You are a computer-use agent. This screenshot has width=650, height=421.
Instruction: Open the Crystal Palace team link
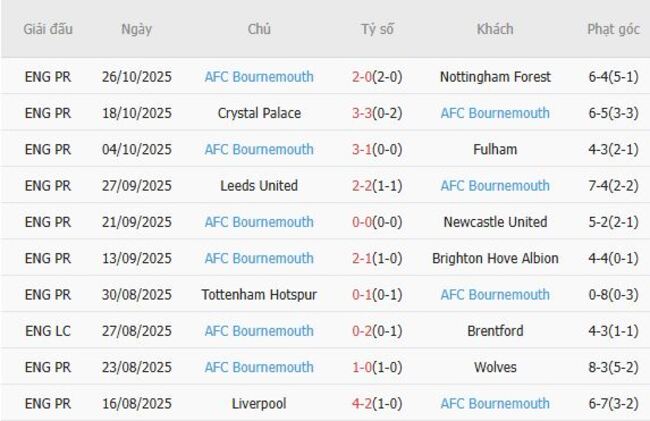[259, 113]
